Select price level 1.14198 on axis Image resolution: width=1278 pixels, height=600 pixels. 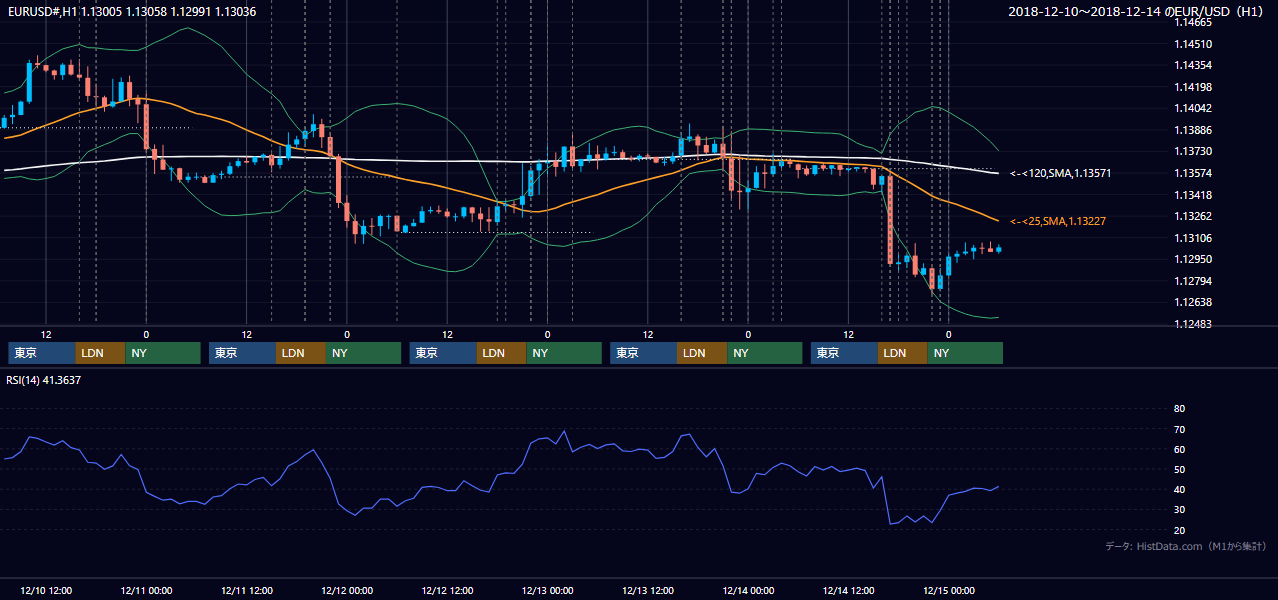point(1193,87)
